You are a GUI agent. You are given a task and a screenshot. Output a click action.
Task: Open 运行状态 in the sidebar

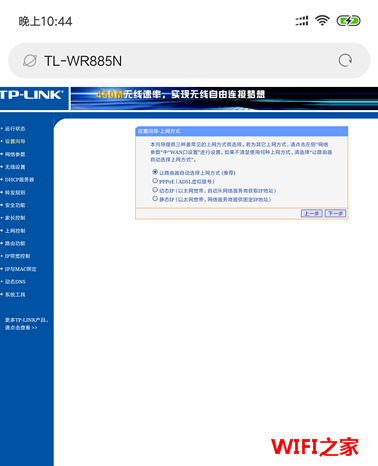pyautogui.click(x=15, y=129)
